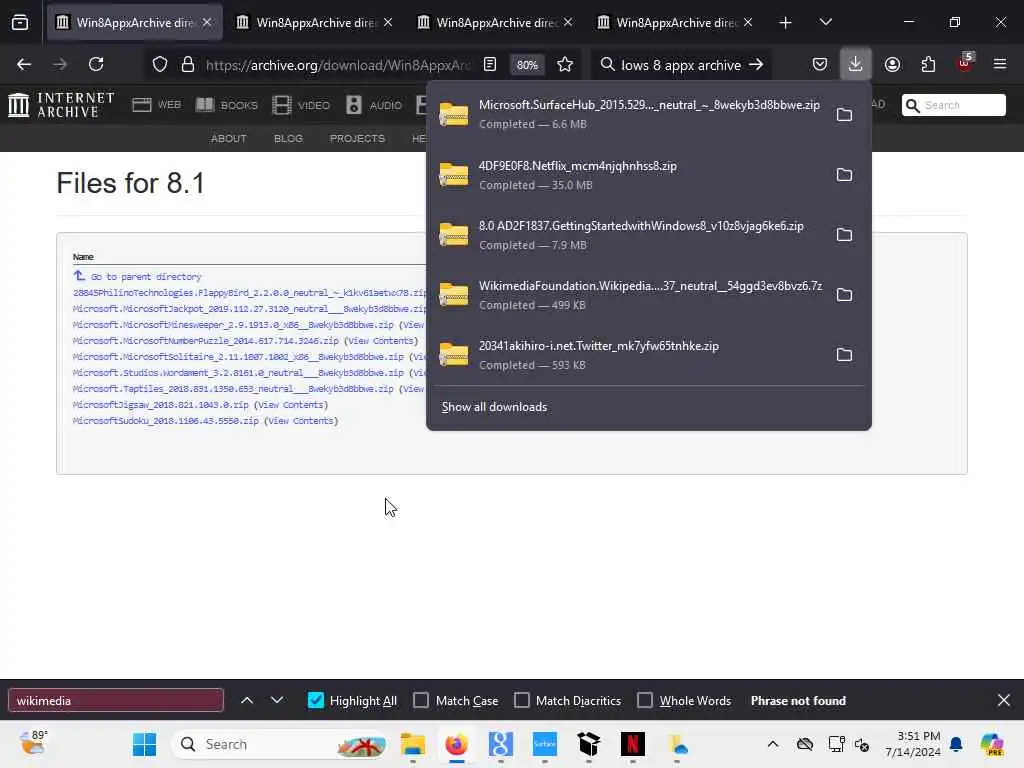The image size is (1024, 768).
Task: Open ABOUT in Archive menu
Action: pos(229,138)
